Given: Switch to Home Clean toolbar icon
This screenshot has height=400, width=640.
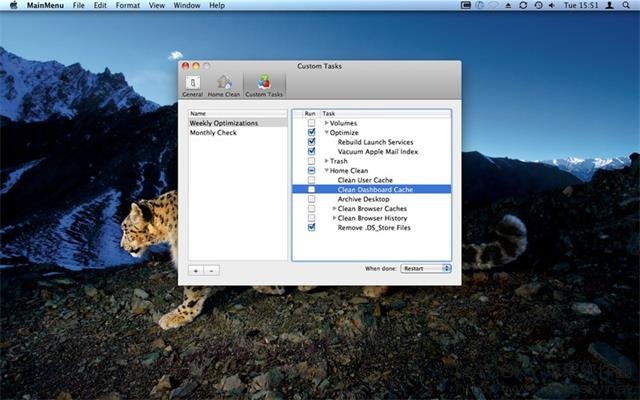Looking at the screenshot, I should (x=224, y=86).
